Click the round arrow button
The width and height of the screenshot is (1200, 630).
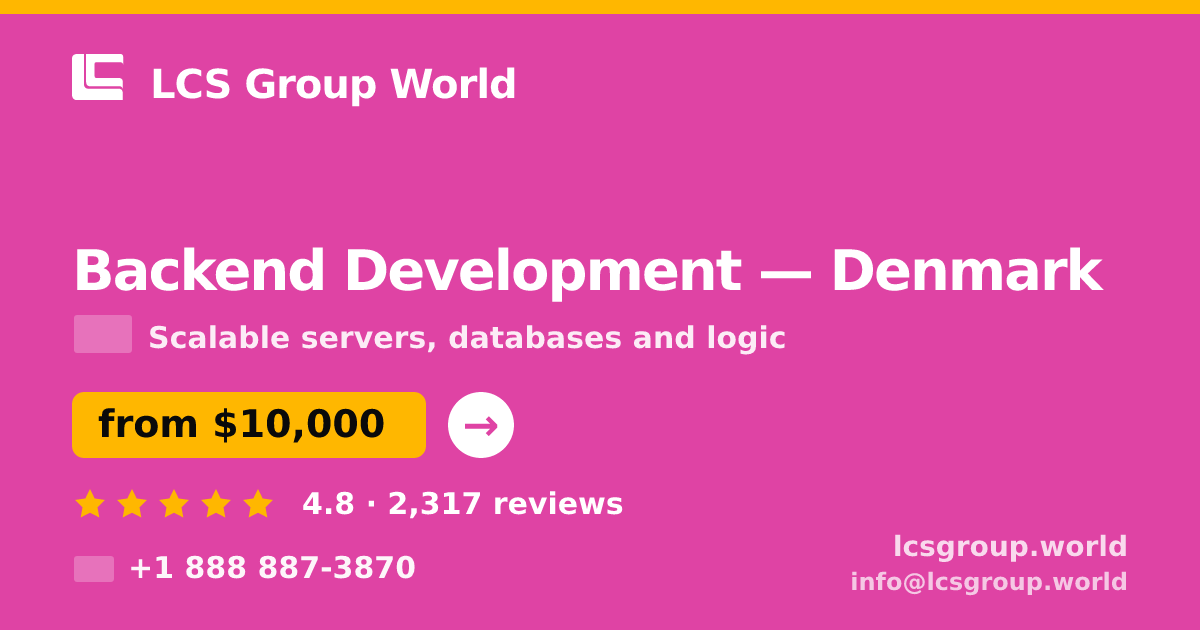[x=481, y=425]
